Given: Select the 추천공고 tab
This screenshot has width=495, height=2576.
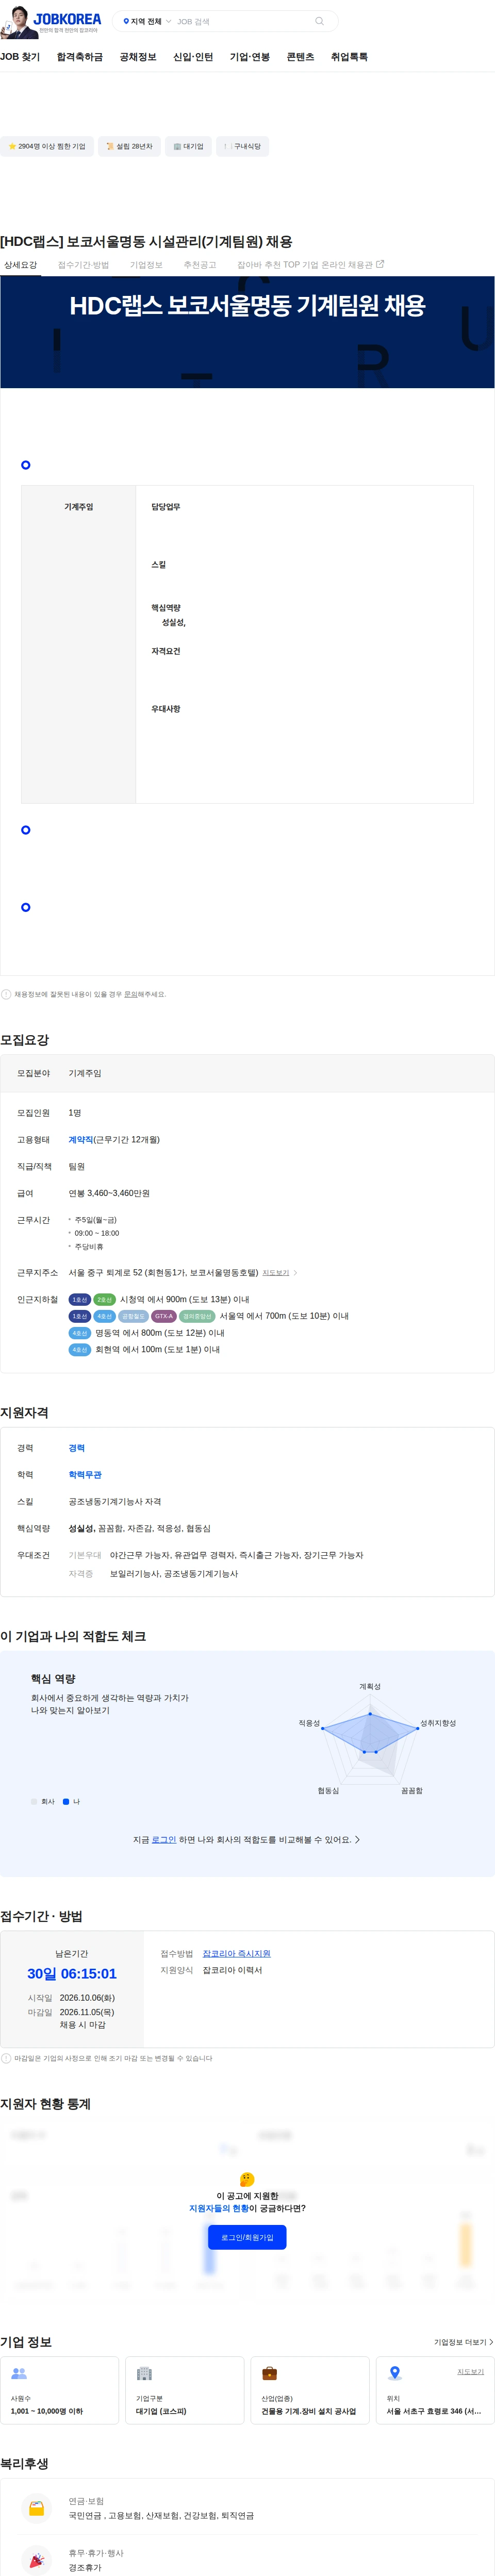Looking at the screenshot, I should (200, 265).
